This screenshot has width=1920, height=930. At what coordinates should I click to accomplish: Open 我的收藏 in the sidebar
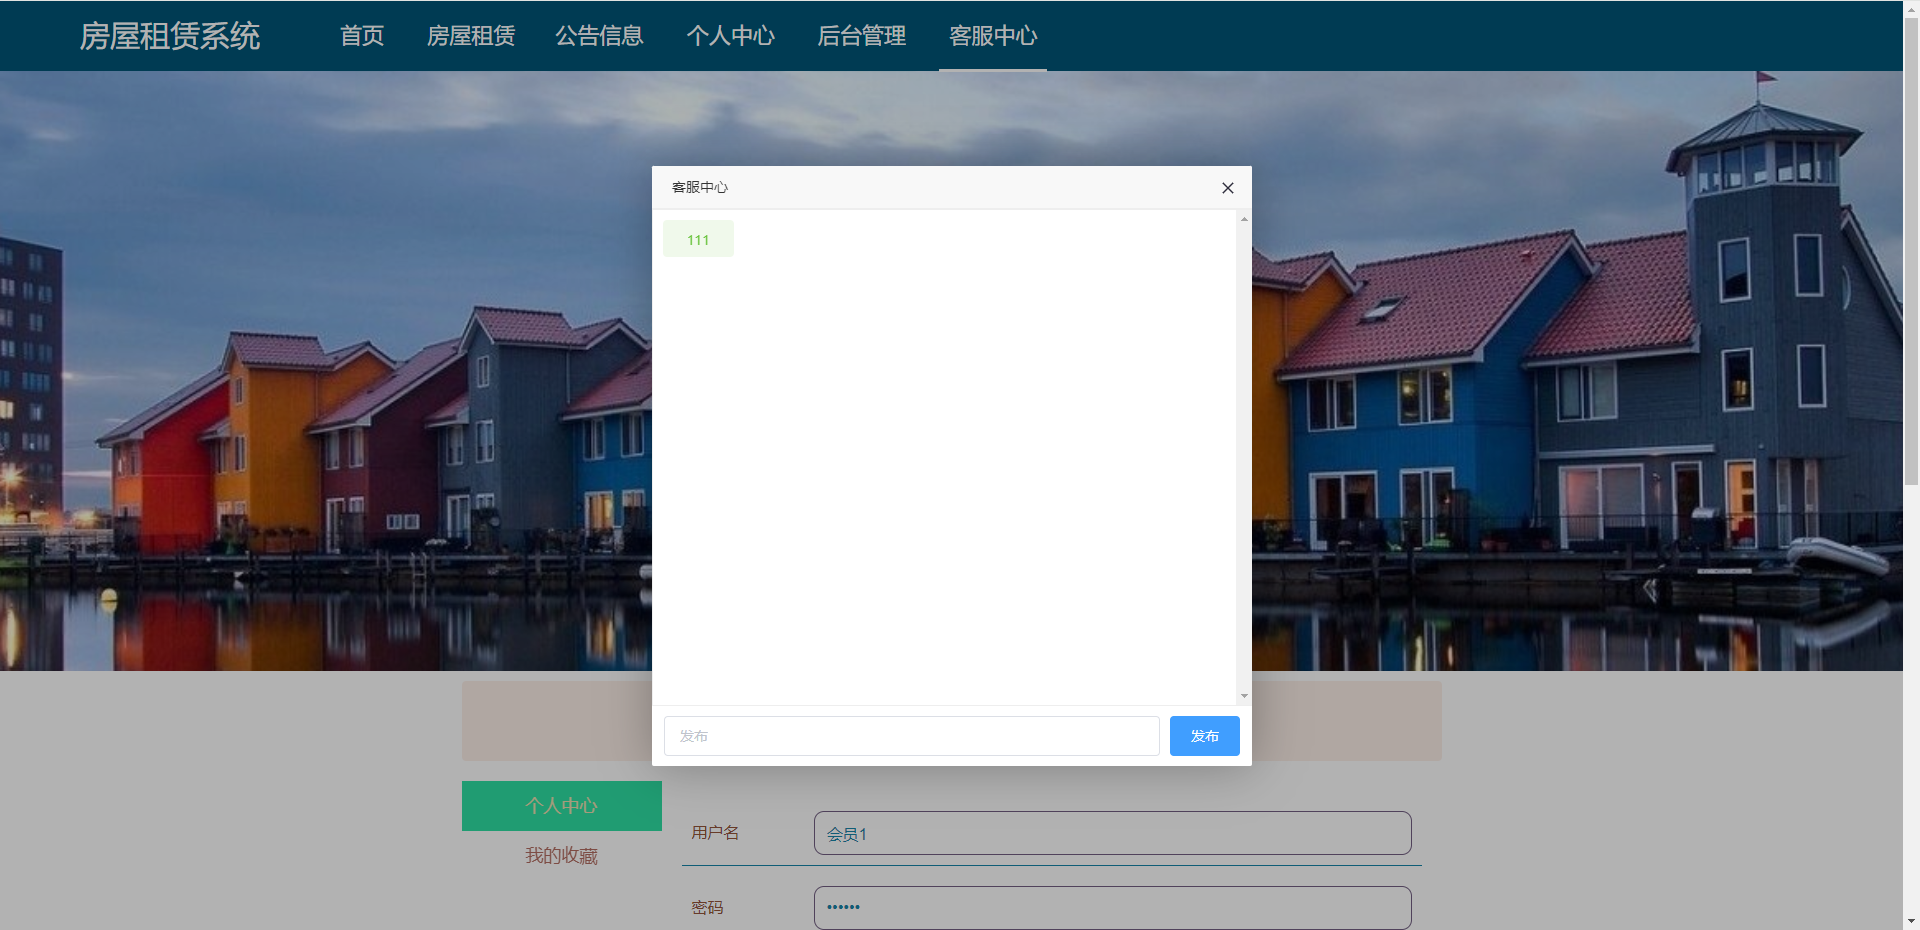(x=561, y=856)
